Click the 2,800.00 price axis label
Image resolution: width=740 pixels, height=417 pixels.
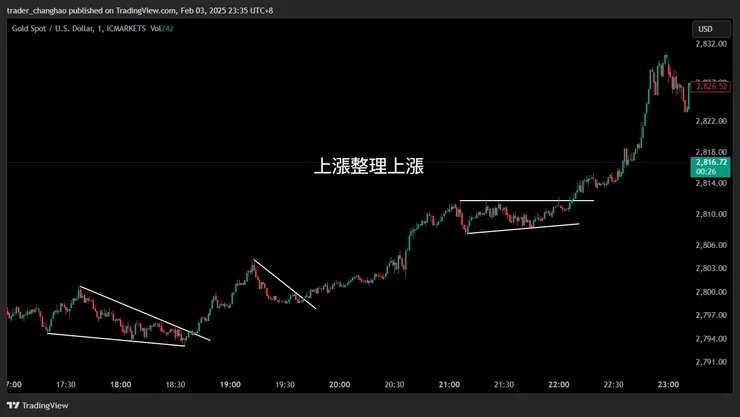(711, 292)
